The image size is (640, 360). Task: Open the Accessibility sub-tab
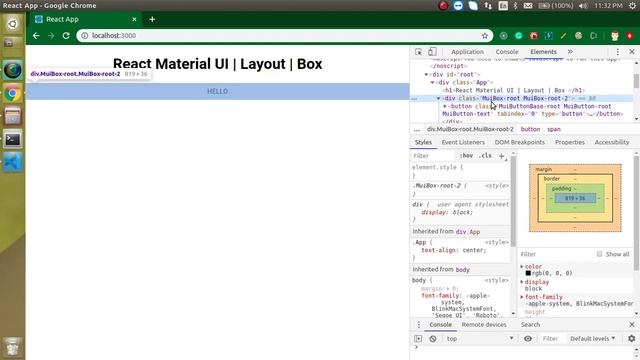612,142
